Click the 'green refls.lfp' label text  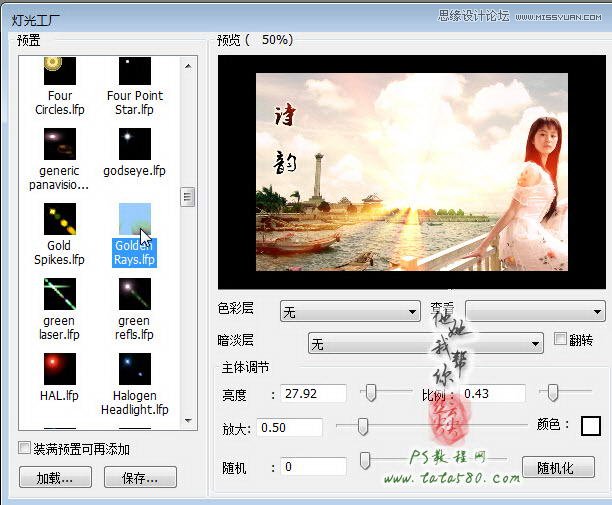134,327
